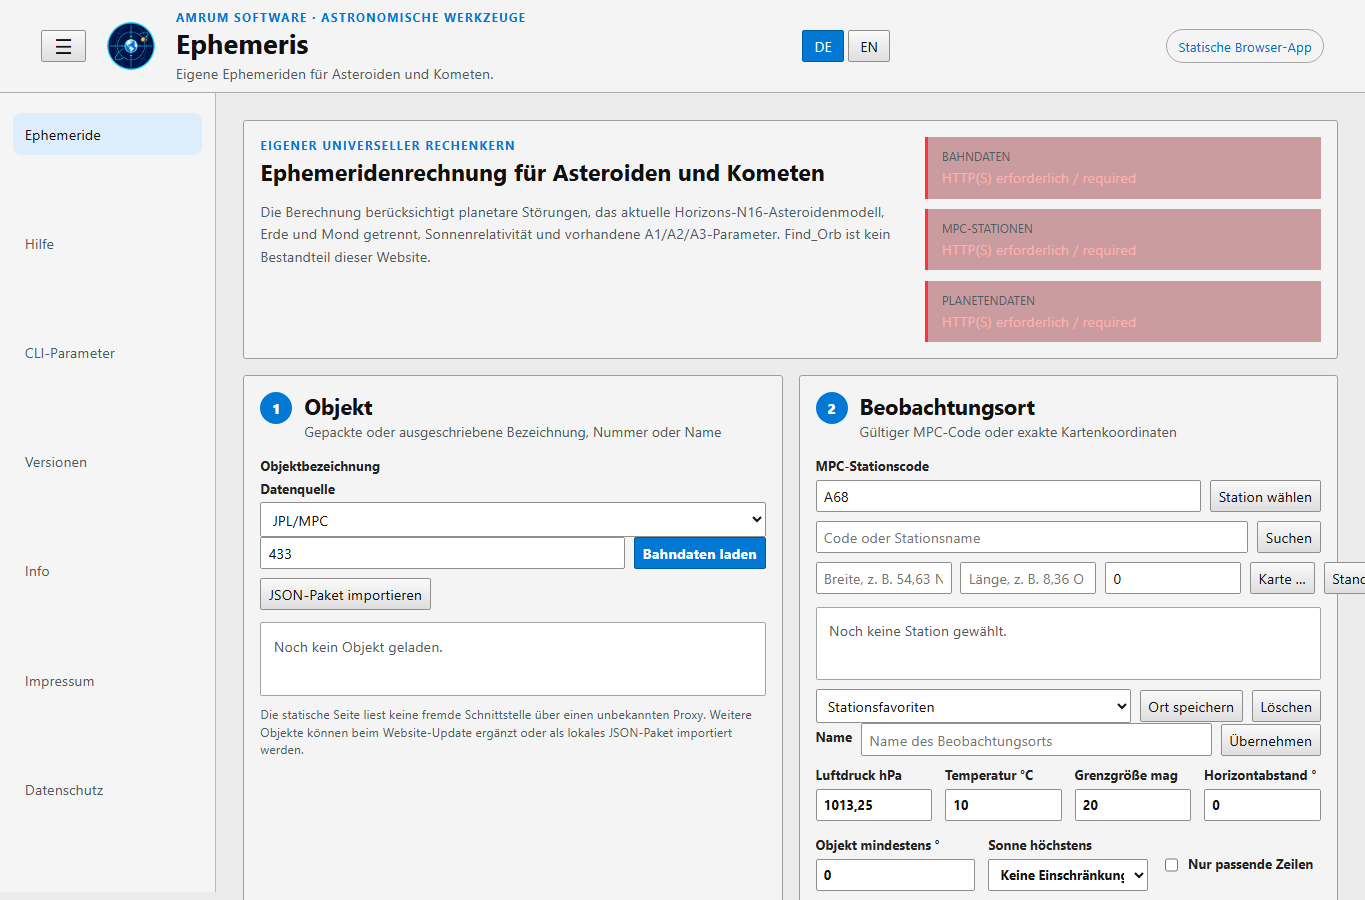
Task: Click the Übernehmen button
Action: (x=1270, y=740)
